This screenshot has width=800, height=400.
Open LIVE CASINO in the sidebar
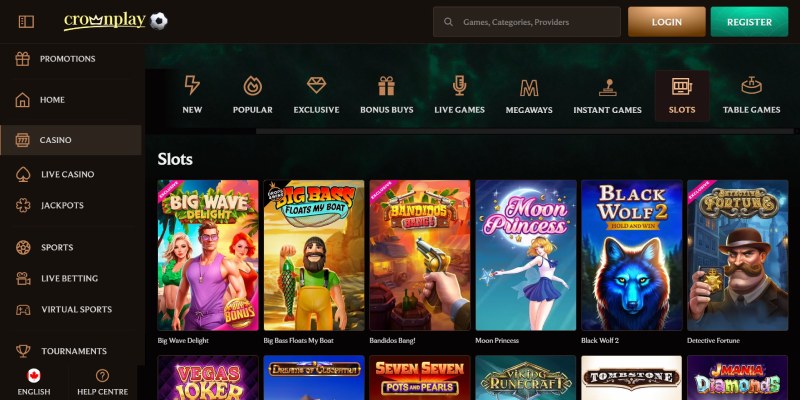click(67, 174)
